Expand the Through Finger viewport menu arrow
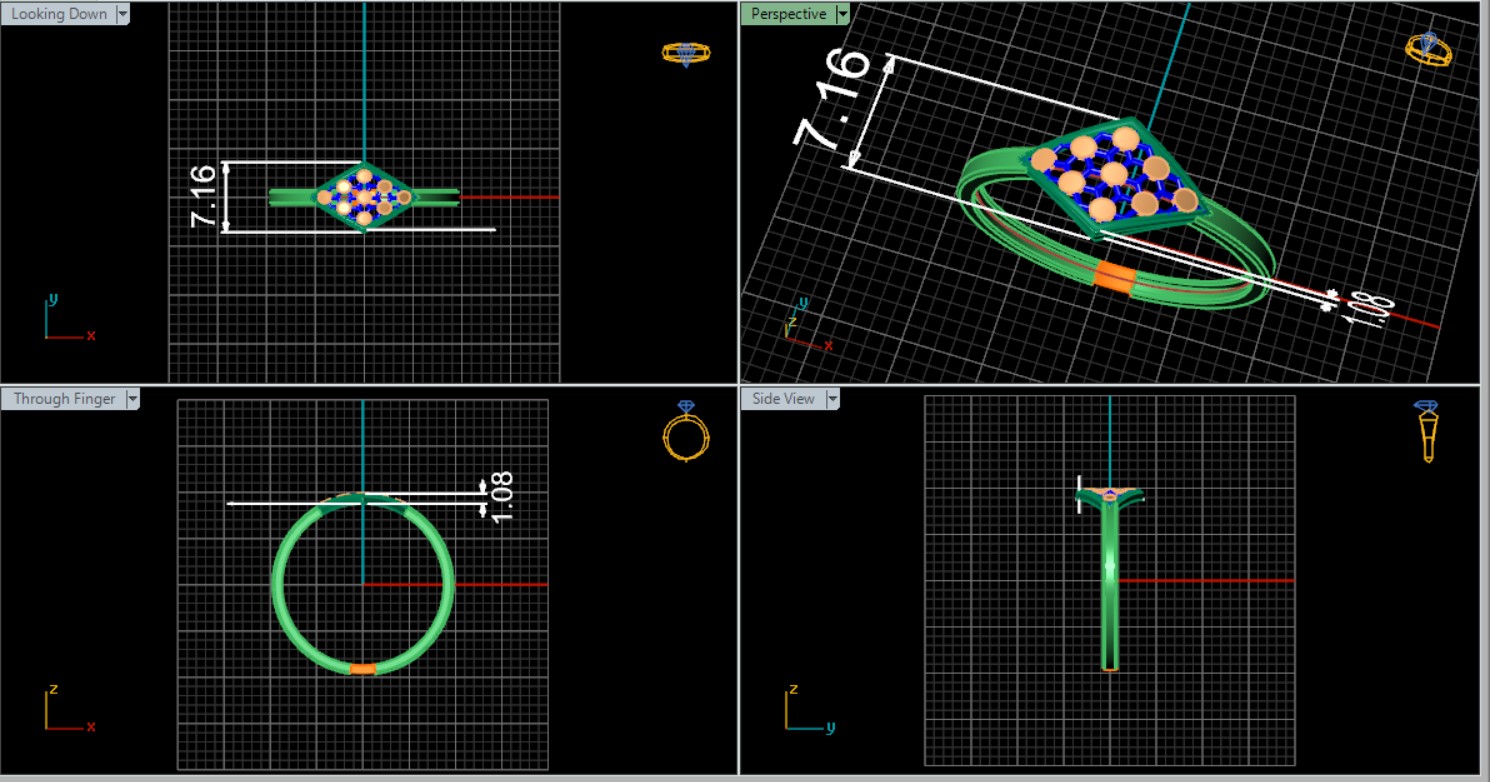 click(132, 399)
